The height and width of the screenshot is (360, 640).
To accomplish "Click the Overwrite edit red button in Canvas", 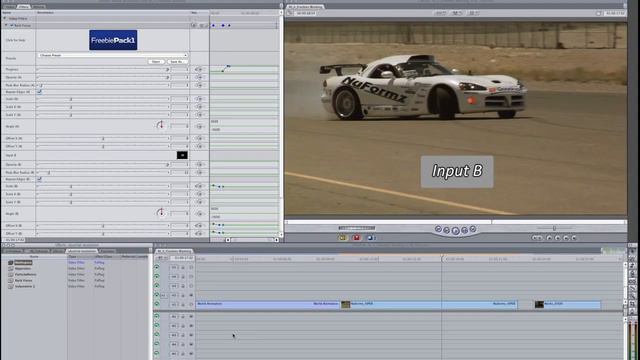I will [356, 238].
